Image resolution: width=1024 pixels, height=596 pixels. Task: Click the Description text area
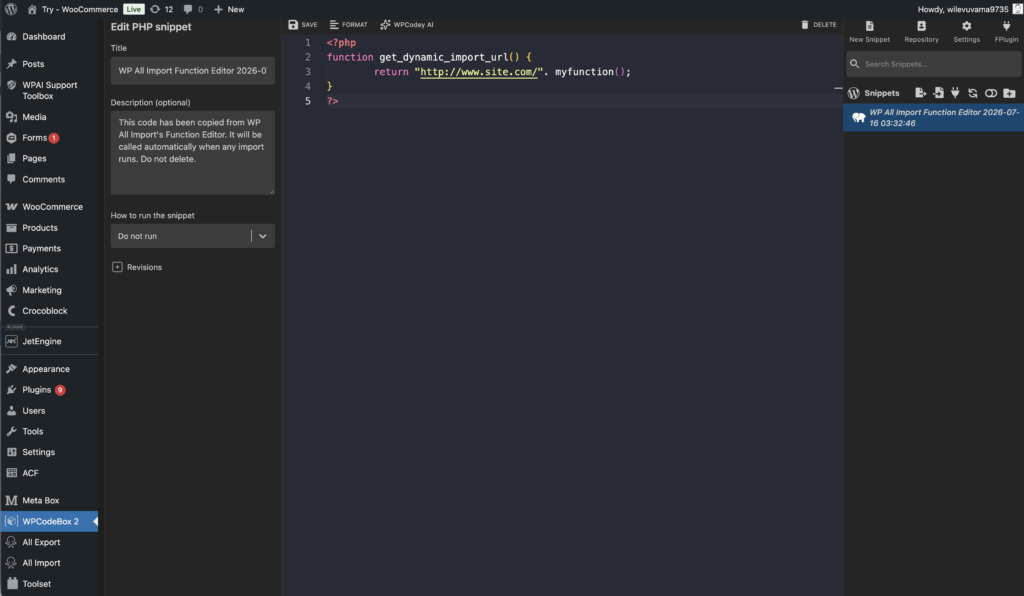click(193, 153)
